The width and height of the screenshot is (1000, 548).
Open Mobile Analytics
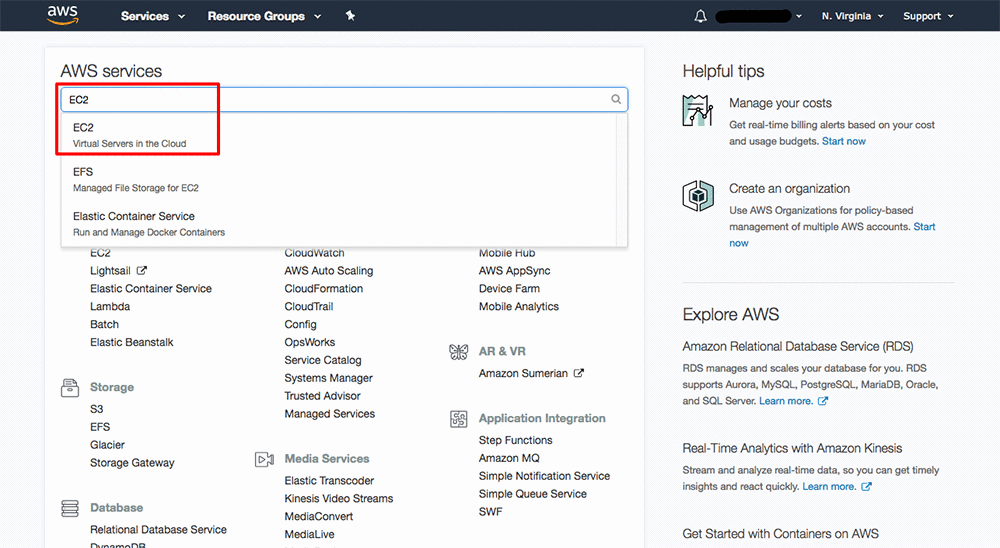[518, 306]
